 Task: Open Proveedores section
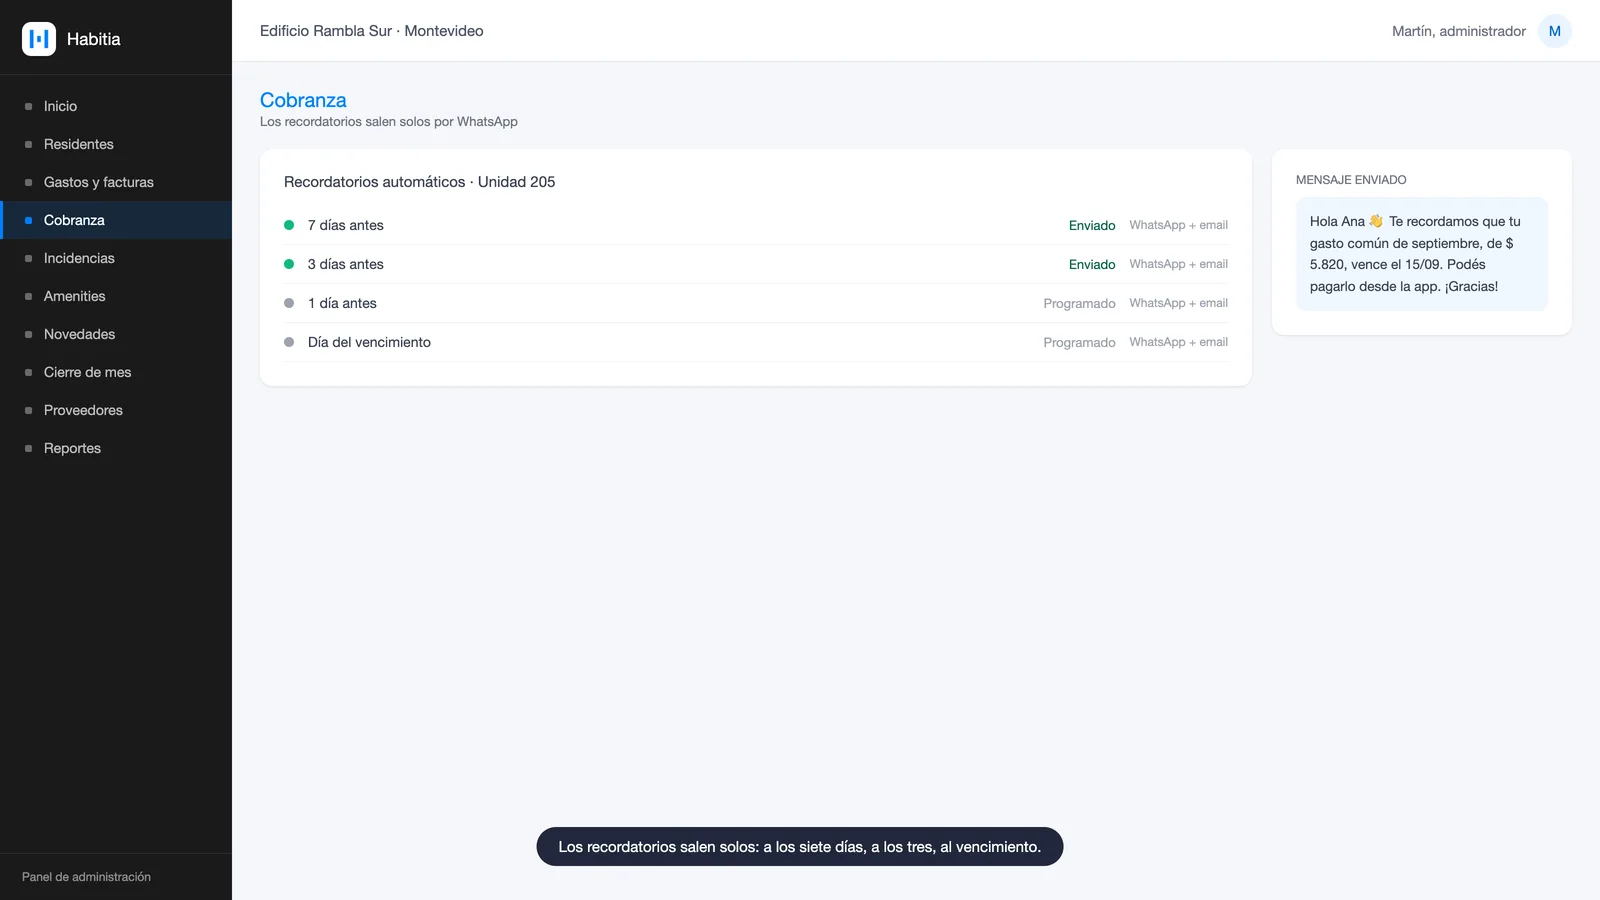pyautogui.click(x=116, y=410)
